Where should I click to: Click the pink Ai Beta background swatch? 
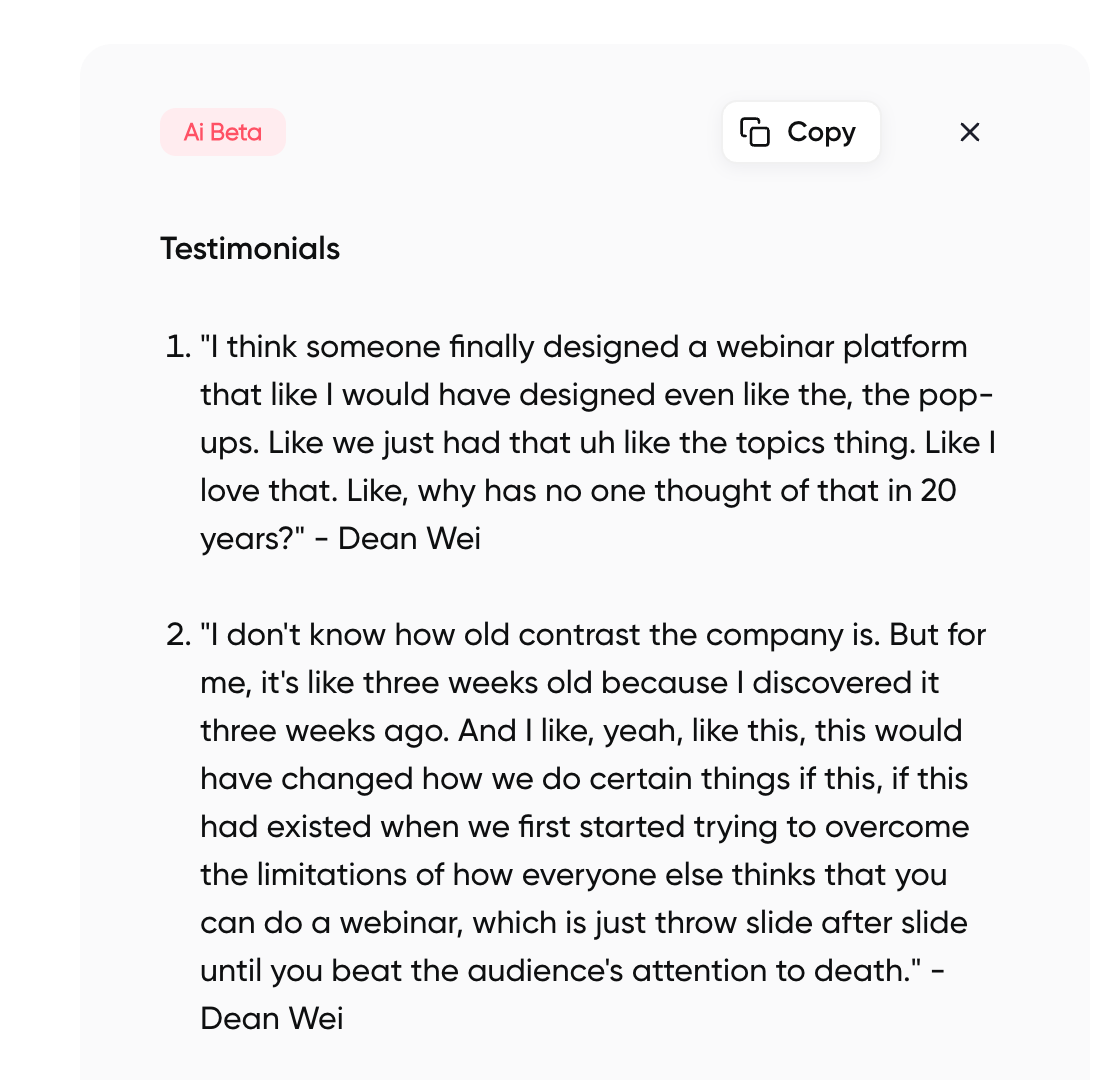tap(222, 131)
